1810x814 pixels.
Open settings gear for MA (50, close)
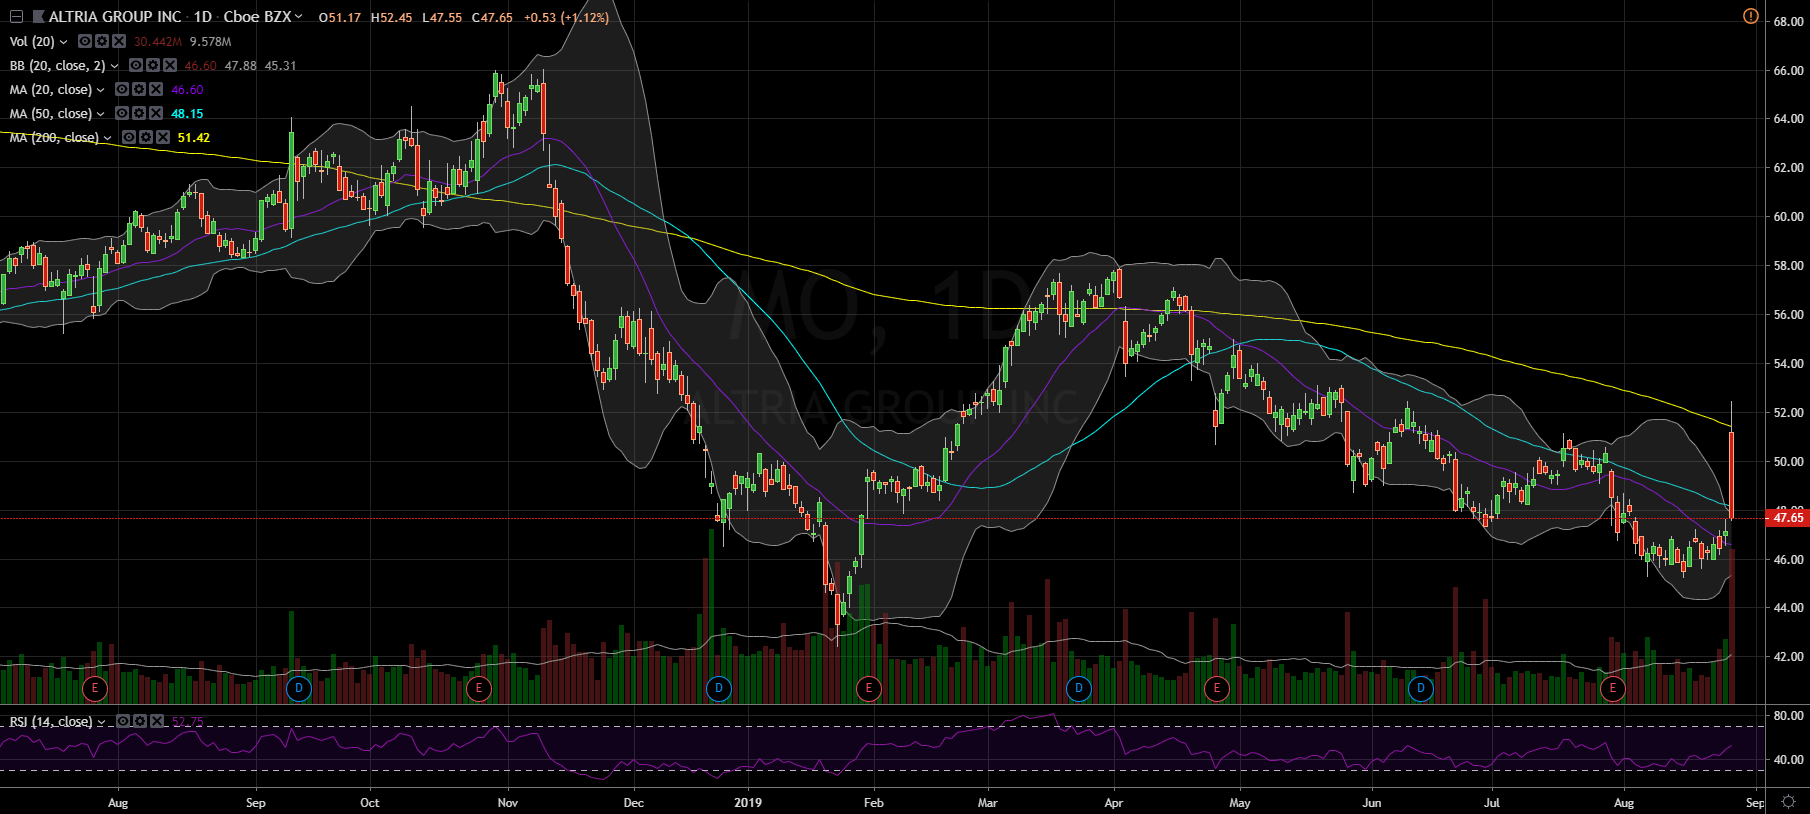pos(139,113)
